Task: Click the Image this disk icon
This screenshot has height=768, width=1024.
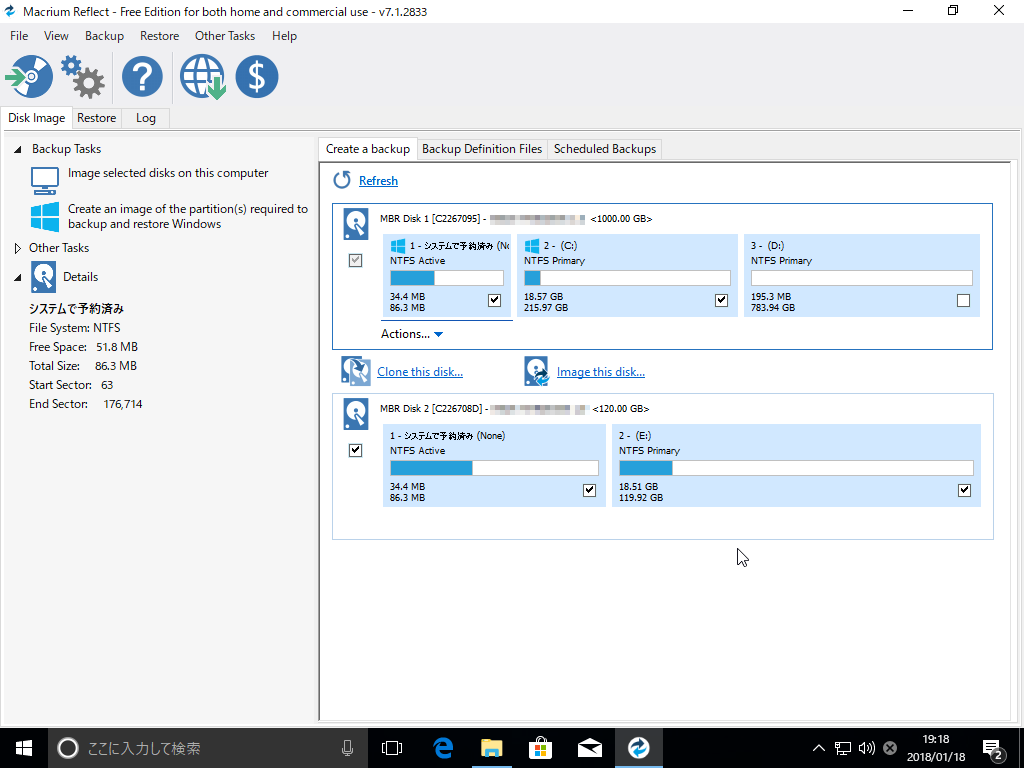Action: coord(536,371)
